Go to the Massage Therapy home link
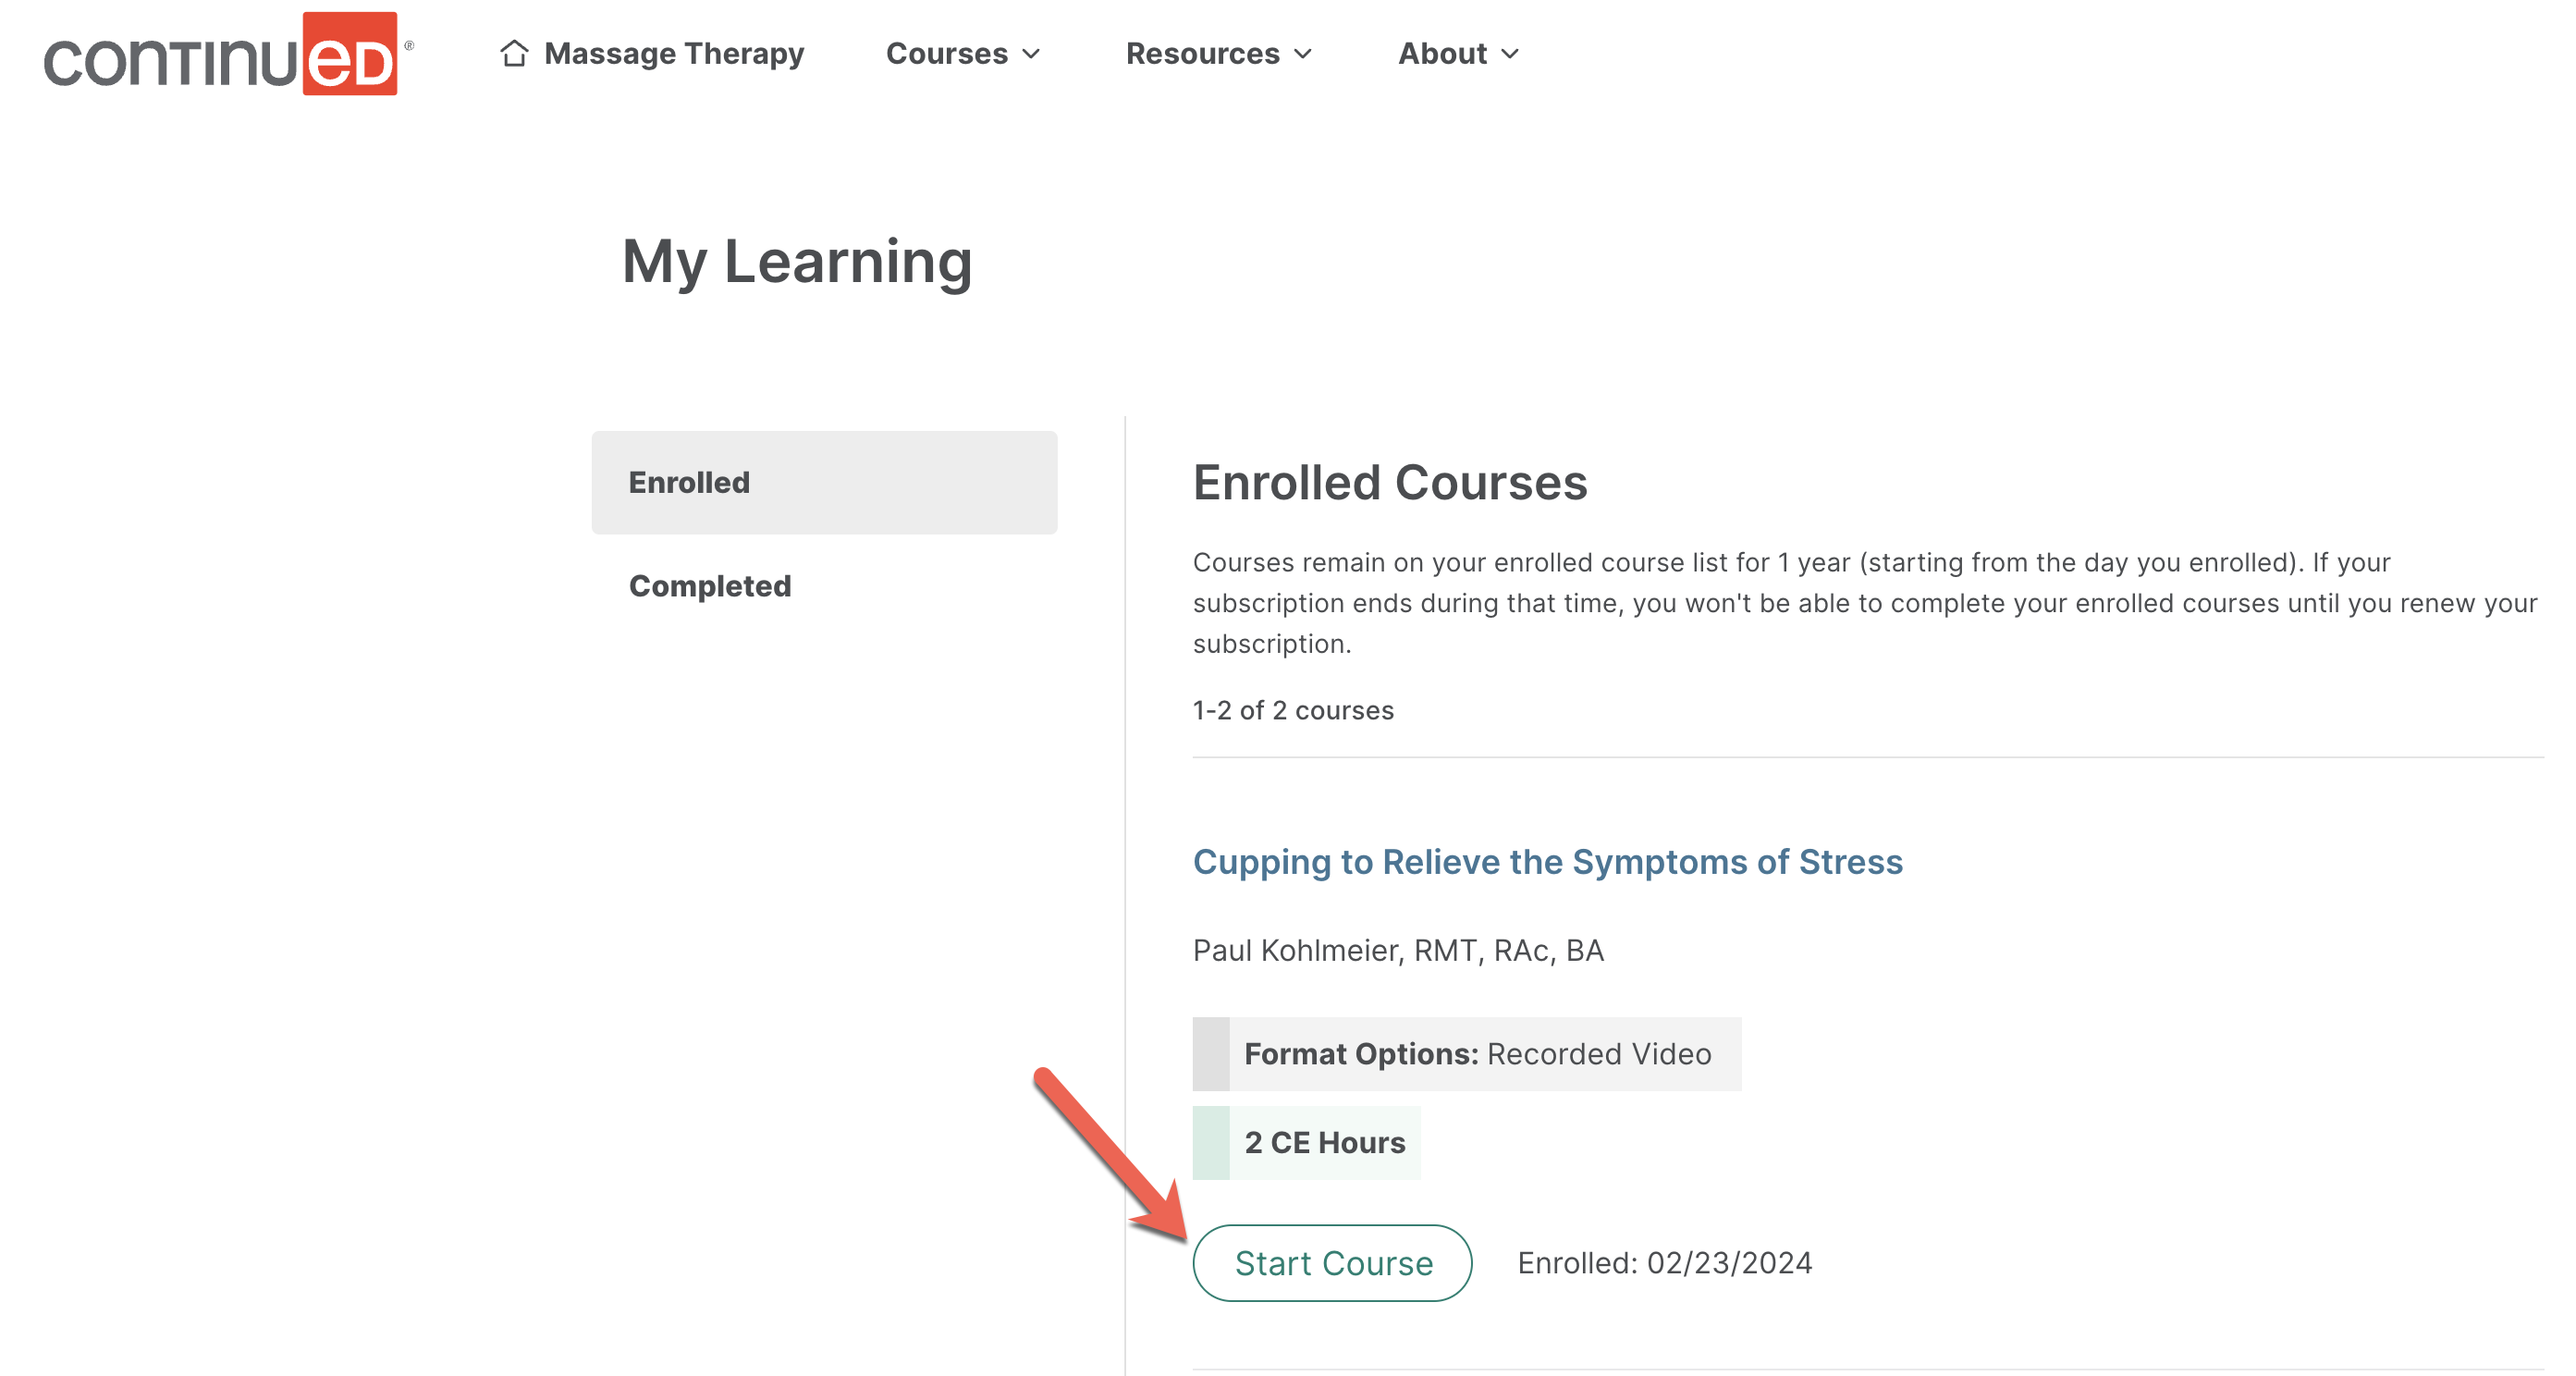 (x=673, y=54)
